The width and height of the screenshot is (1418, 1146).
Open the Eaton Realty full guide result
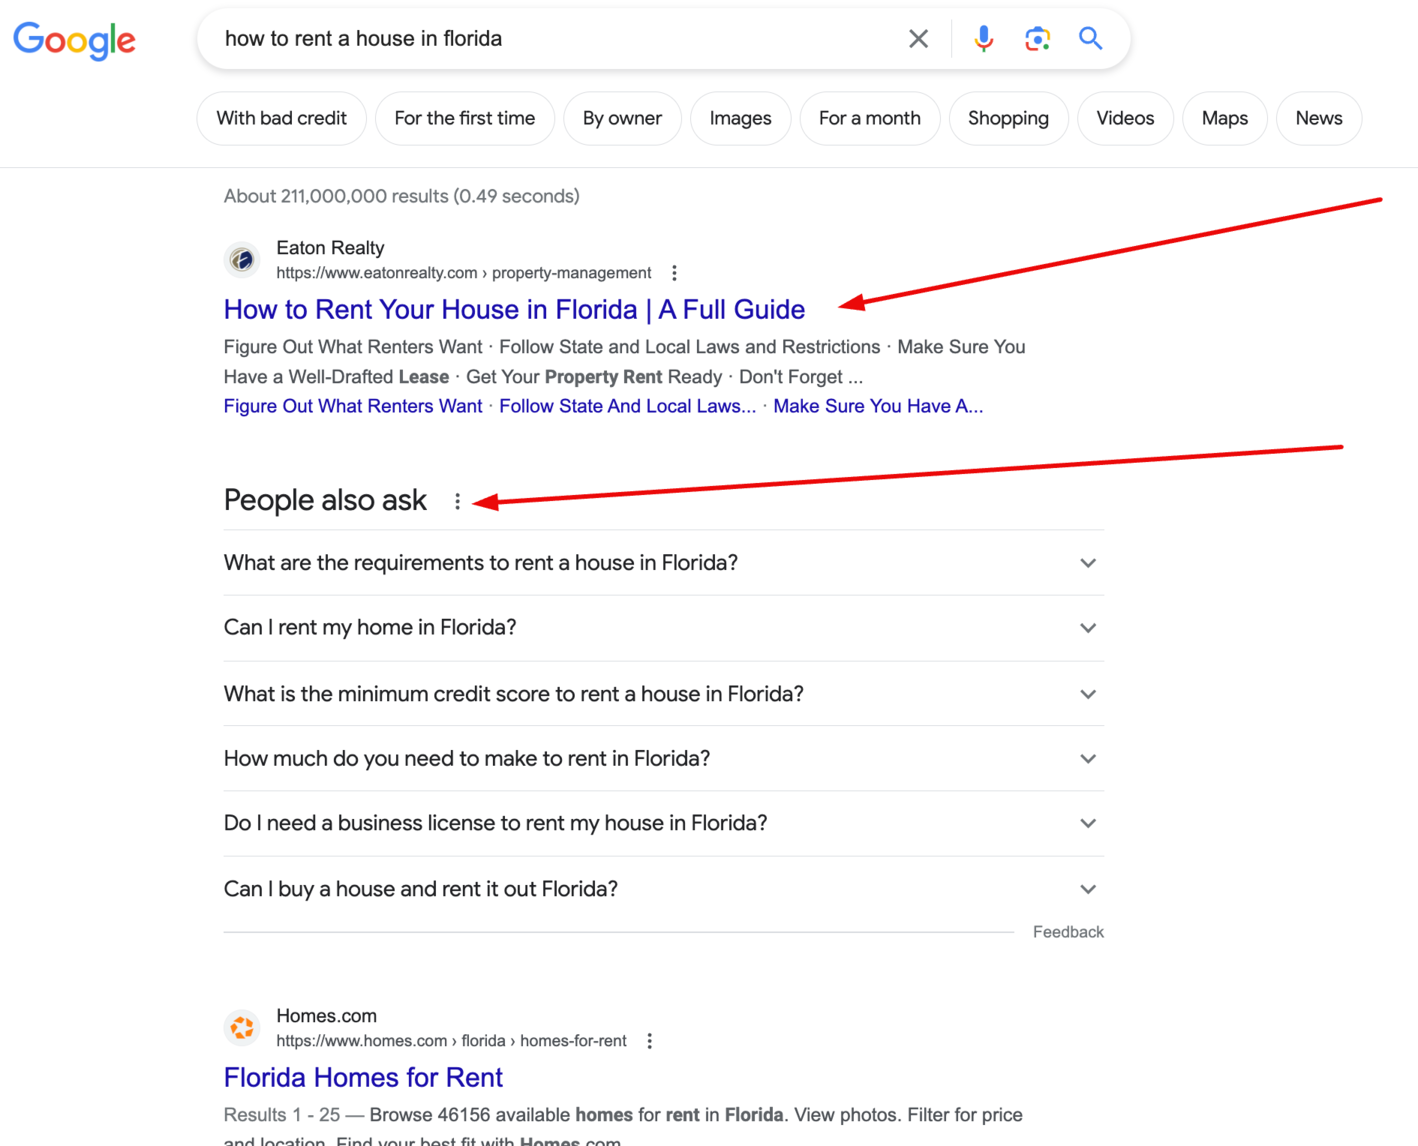point(514,310)
